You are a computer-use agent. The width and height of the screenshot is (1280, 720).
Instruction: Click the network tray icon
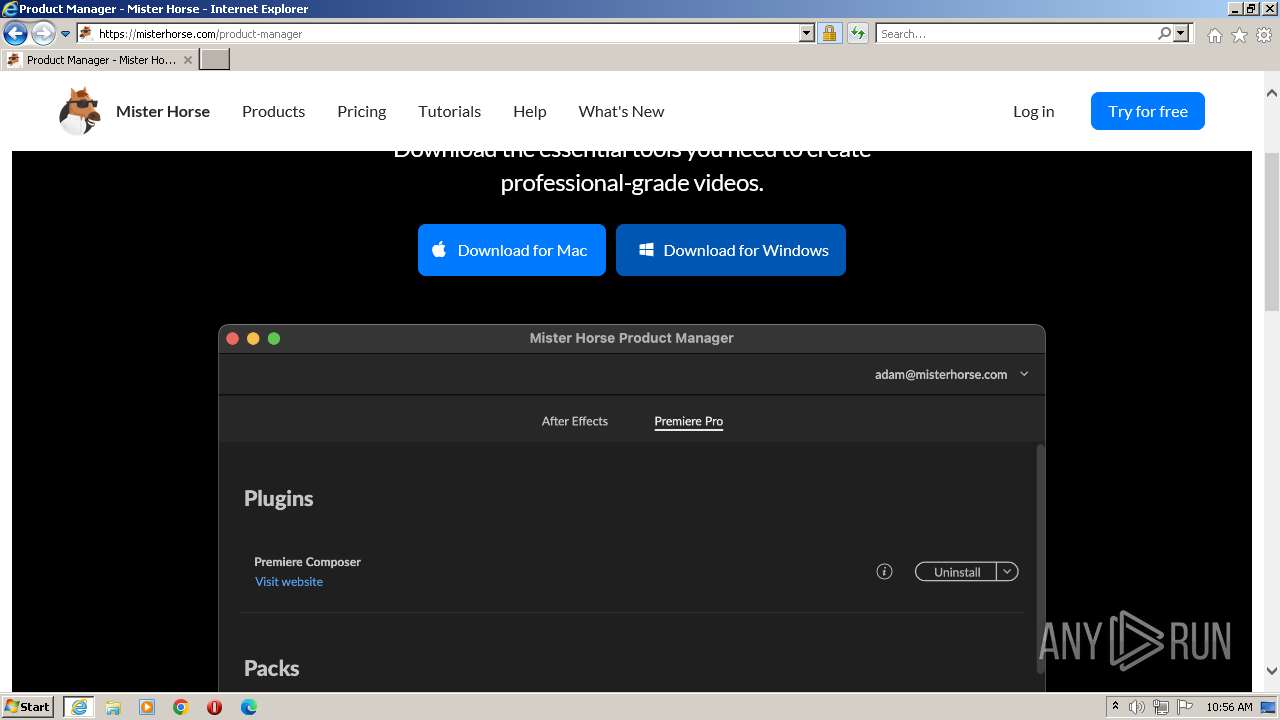[x=1161, y=707]
